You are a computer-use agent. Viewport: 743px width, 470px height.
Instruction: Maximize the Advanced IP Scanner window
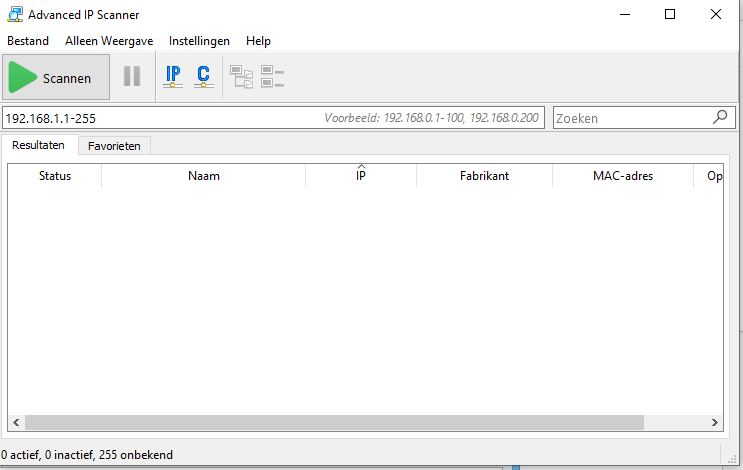tap(670, 14)
